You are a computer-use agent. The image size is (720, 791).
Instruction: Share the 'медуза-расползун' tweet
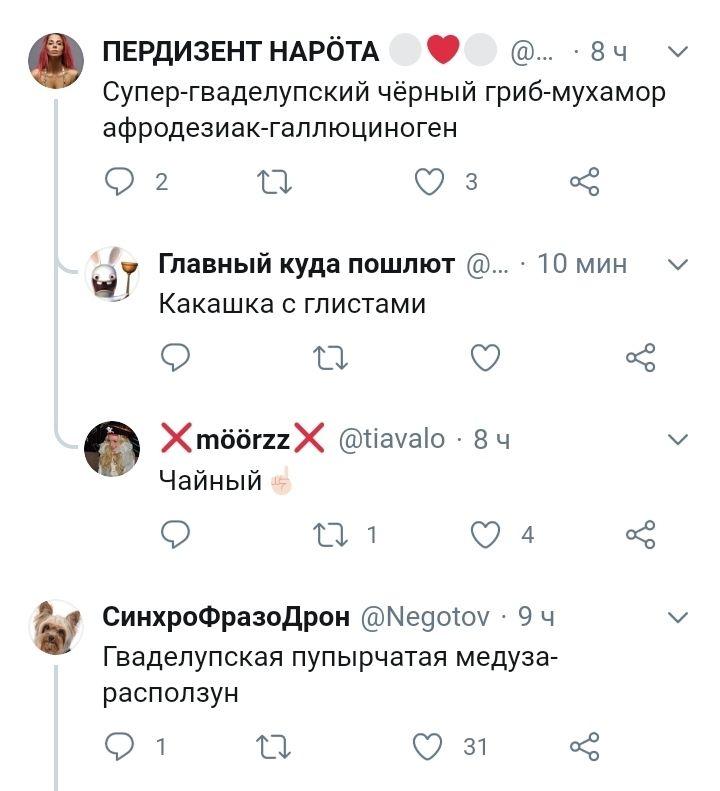tap(584, 746)
